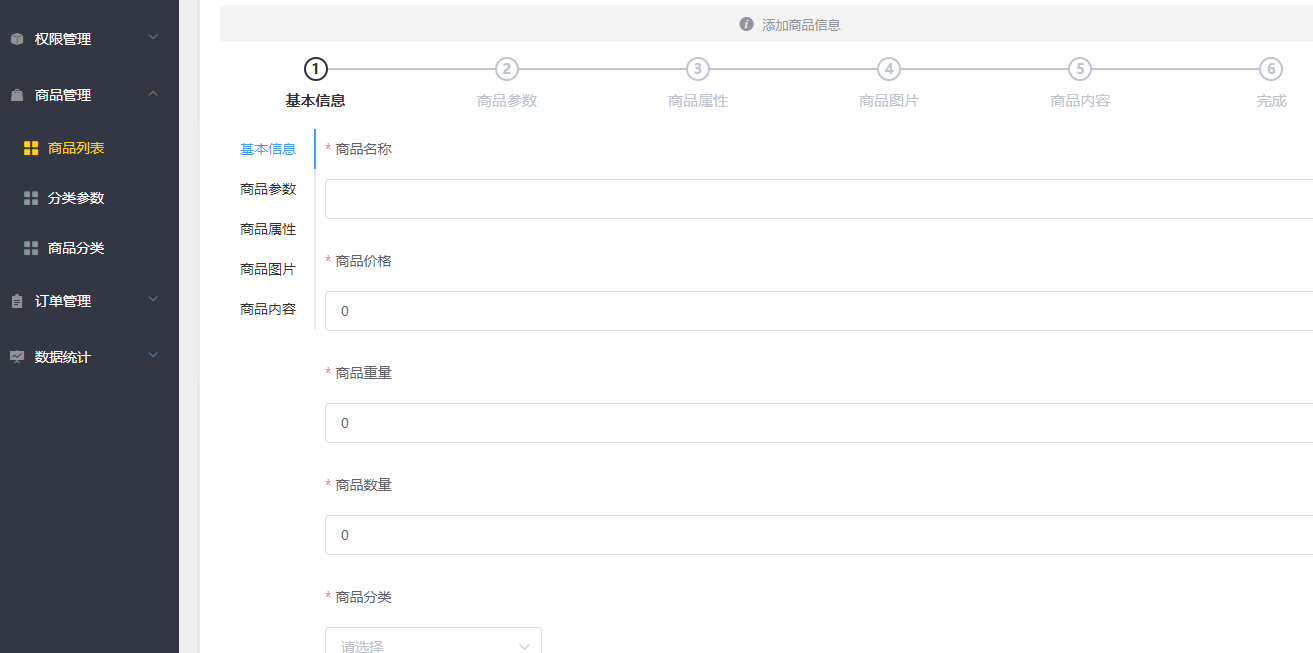Click the document icon beside 订单管理
The height and width of the screenshot is (653, 1313).
click(x=15, y=299)
